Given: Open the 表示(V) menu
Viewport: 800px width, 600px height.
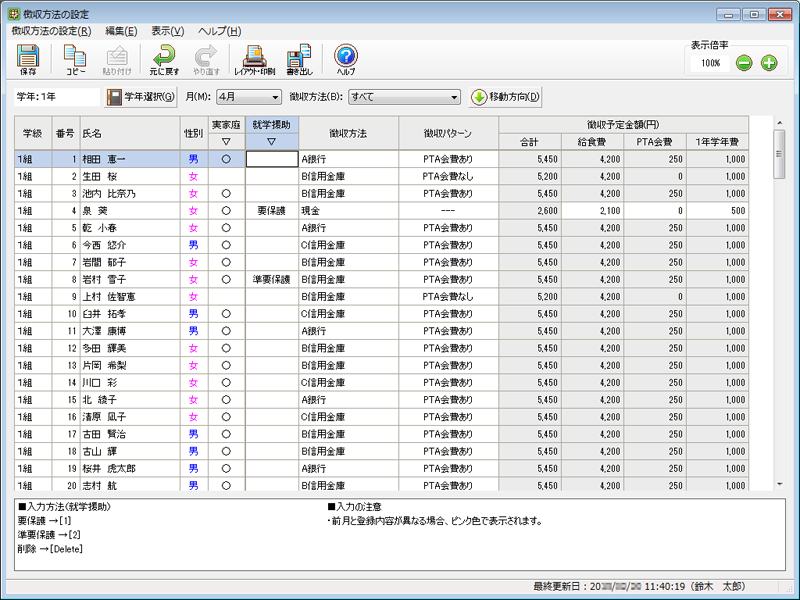Looking at the screenshot, I should coord(167,31).
